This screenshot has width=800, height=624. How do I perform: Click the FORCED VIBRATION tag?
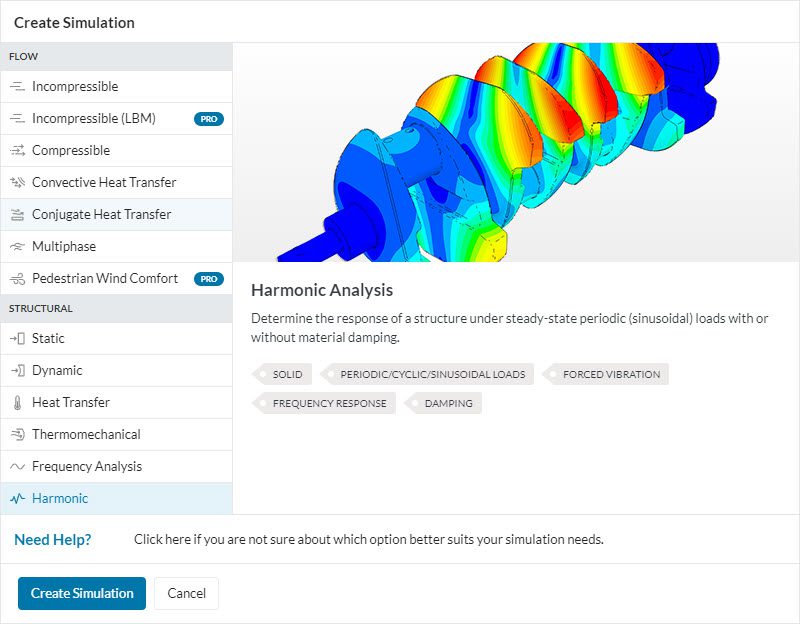pyautogui.click(x=610, y=375)
